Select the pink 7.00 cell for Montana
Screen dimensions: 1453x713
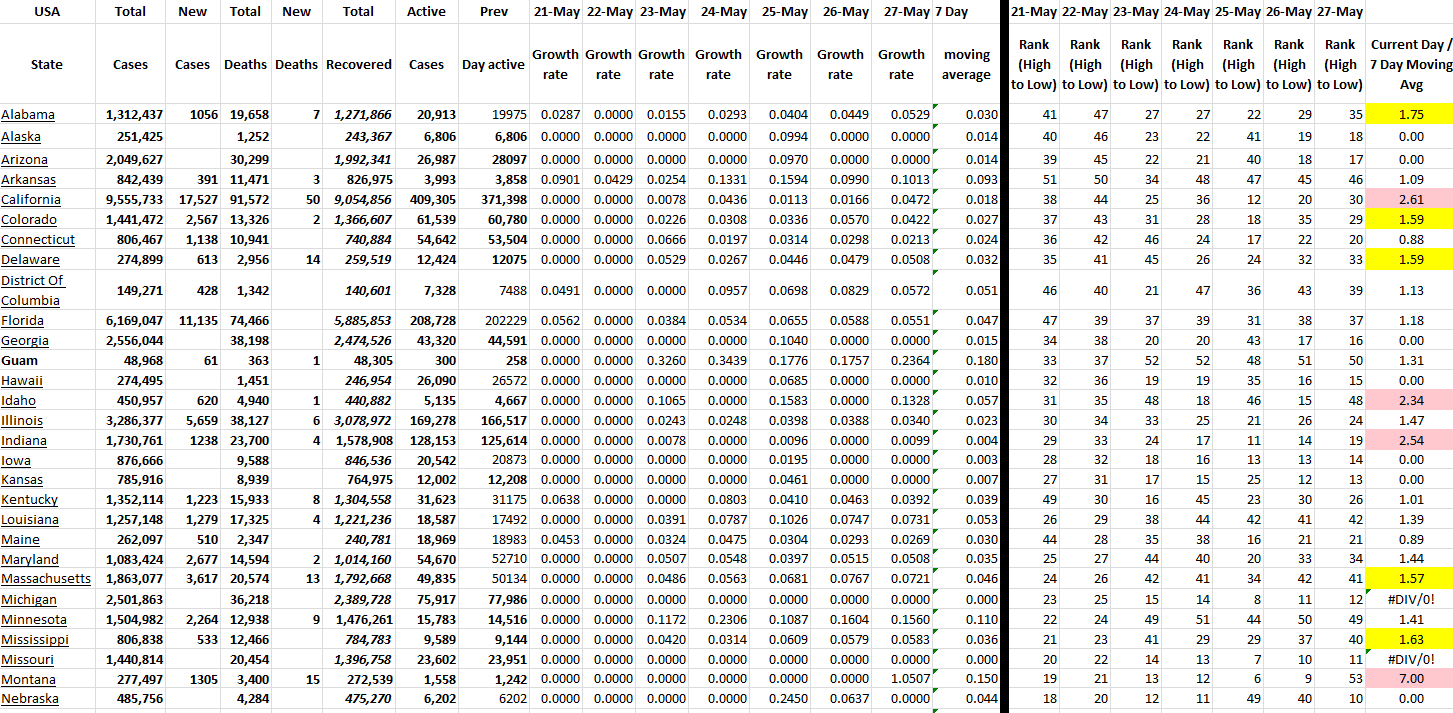point(1410,679)
